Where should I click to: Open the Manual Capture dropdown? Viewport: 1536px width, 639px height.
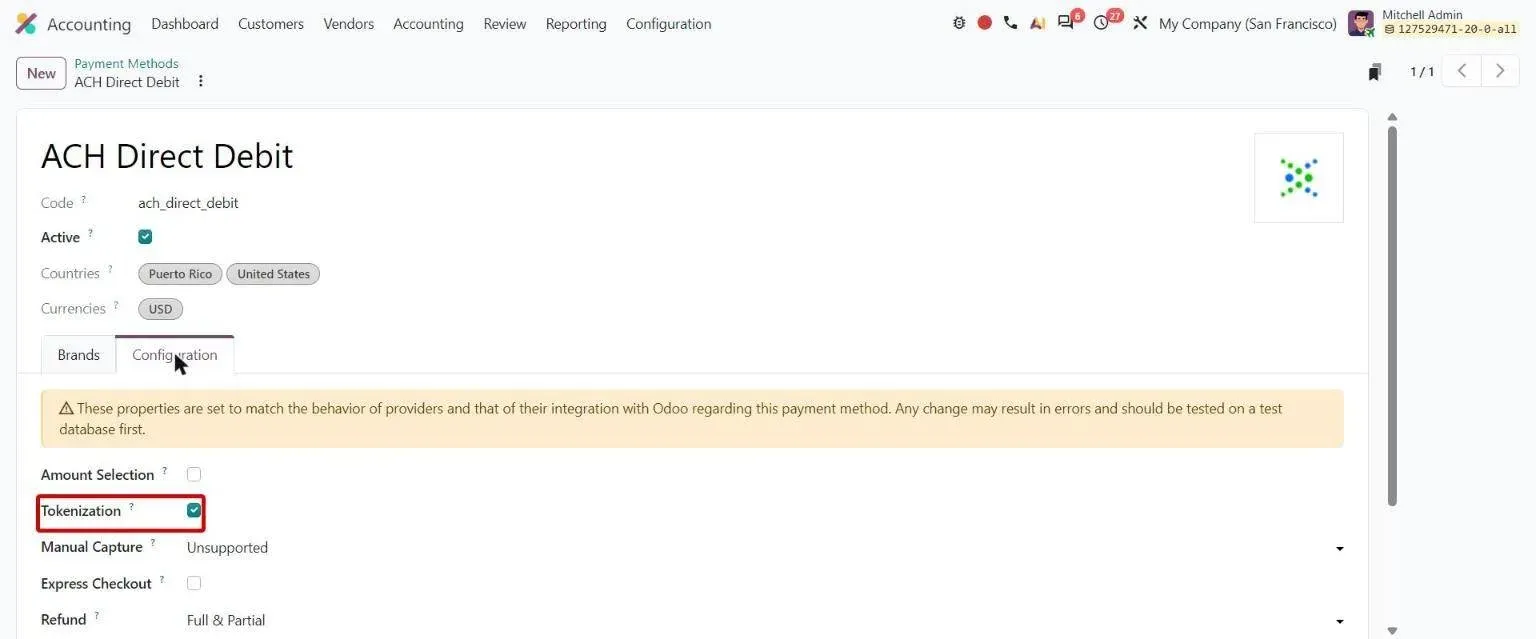click(x=765, y=548)
